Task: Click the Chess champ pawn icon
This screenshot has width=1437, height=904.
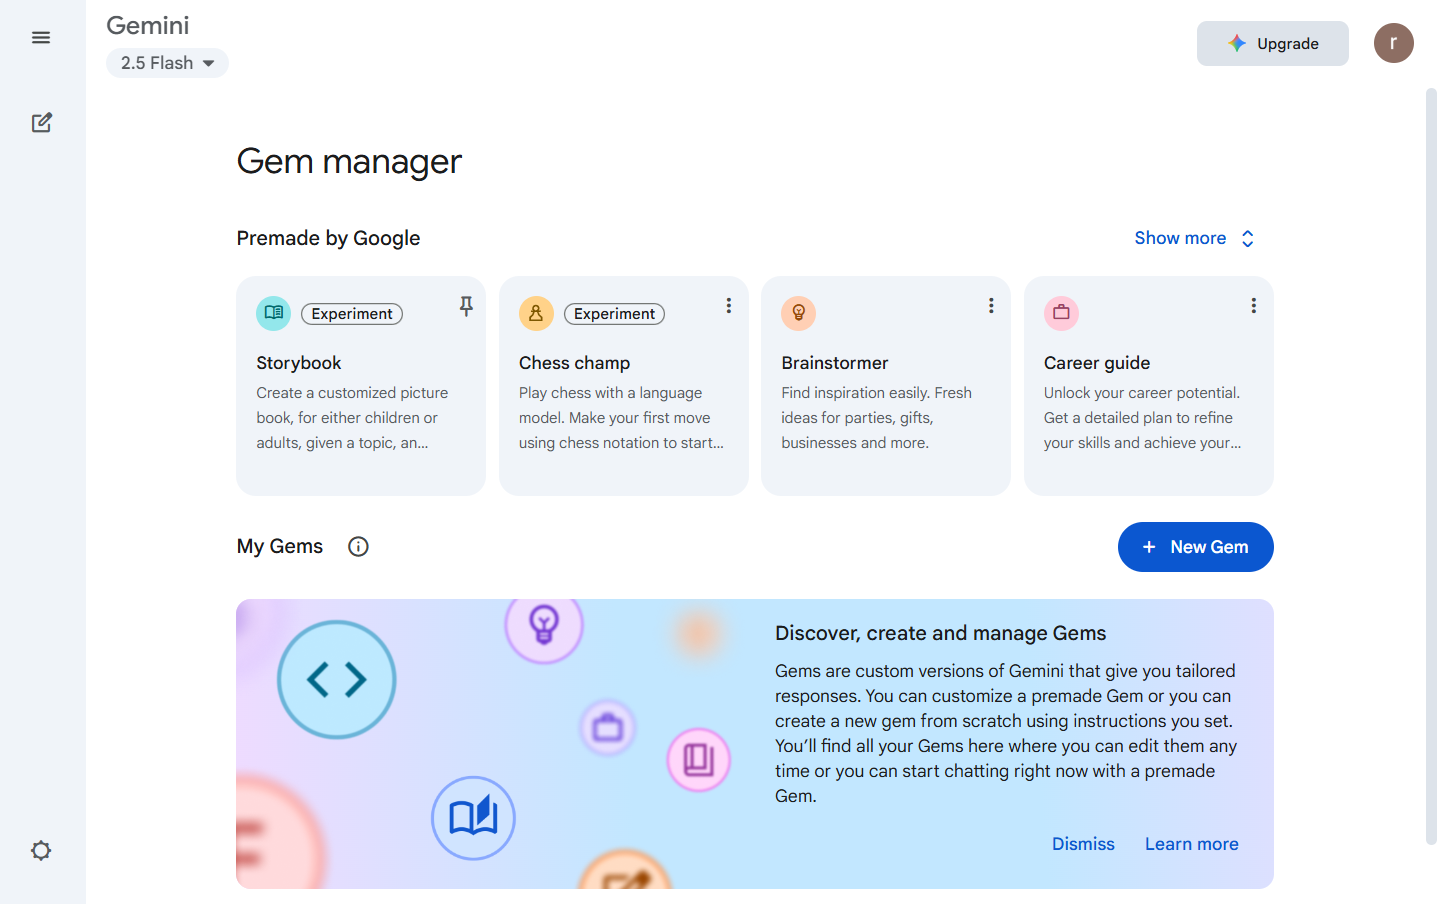Action: pos(536,313)
